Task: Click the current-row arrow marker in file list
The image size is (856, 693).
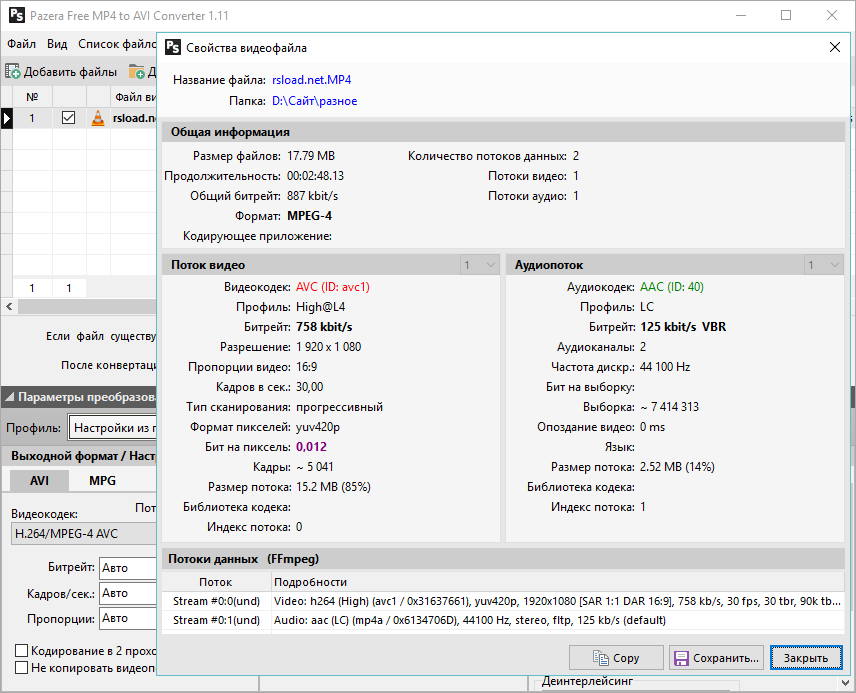Action: tap(6, 118)
